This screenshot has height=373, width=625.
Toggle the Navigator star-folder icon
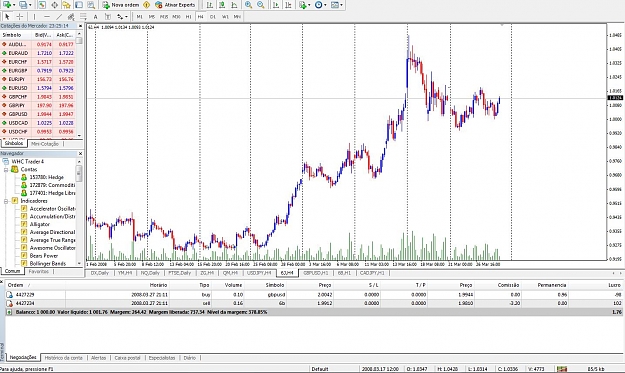[67, 5]
